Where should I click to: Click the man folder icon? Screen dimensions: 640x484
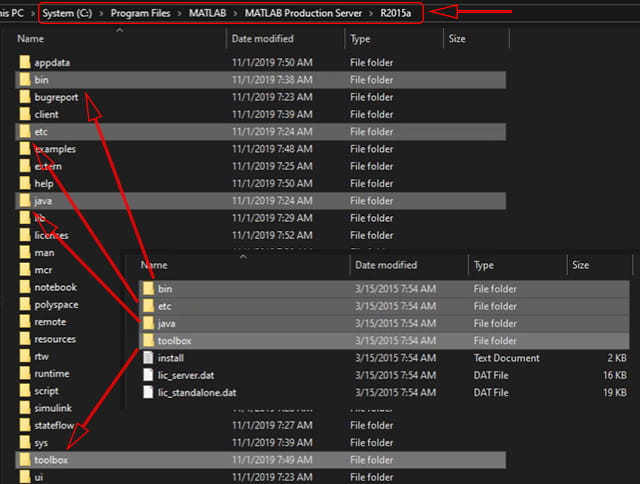point(25,253)
